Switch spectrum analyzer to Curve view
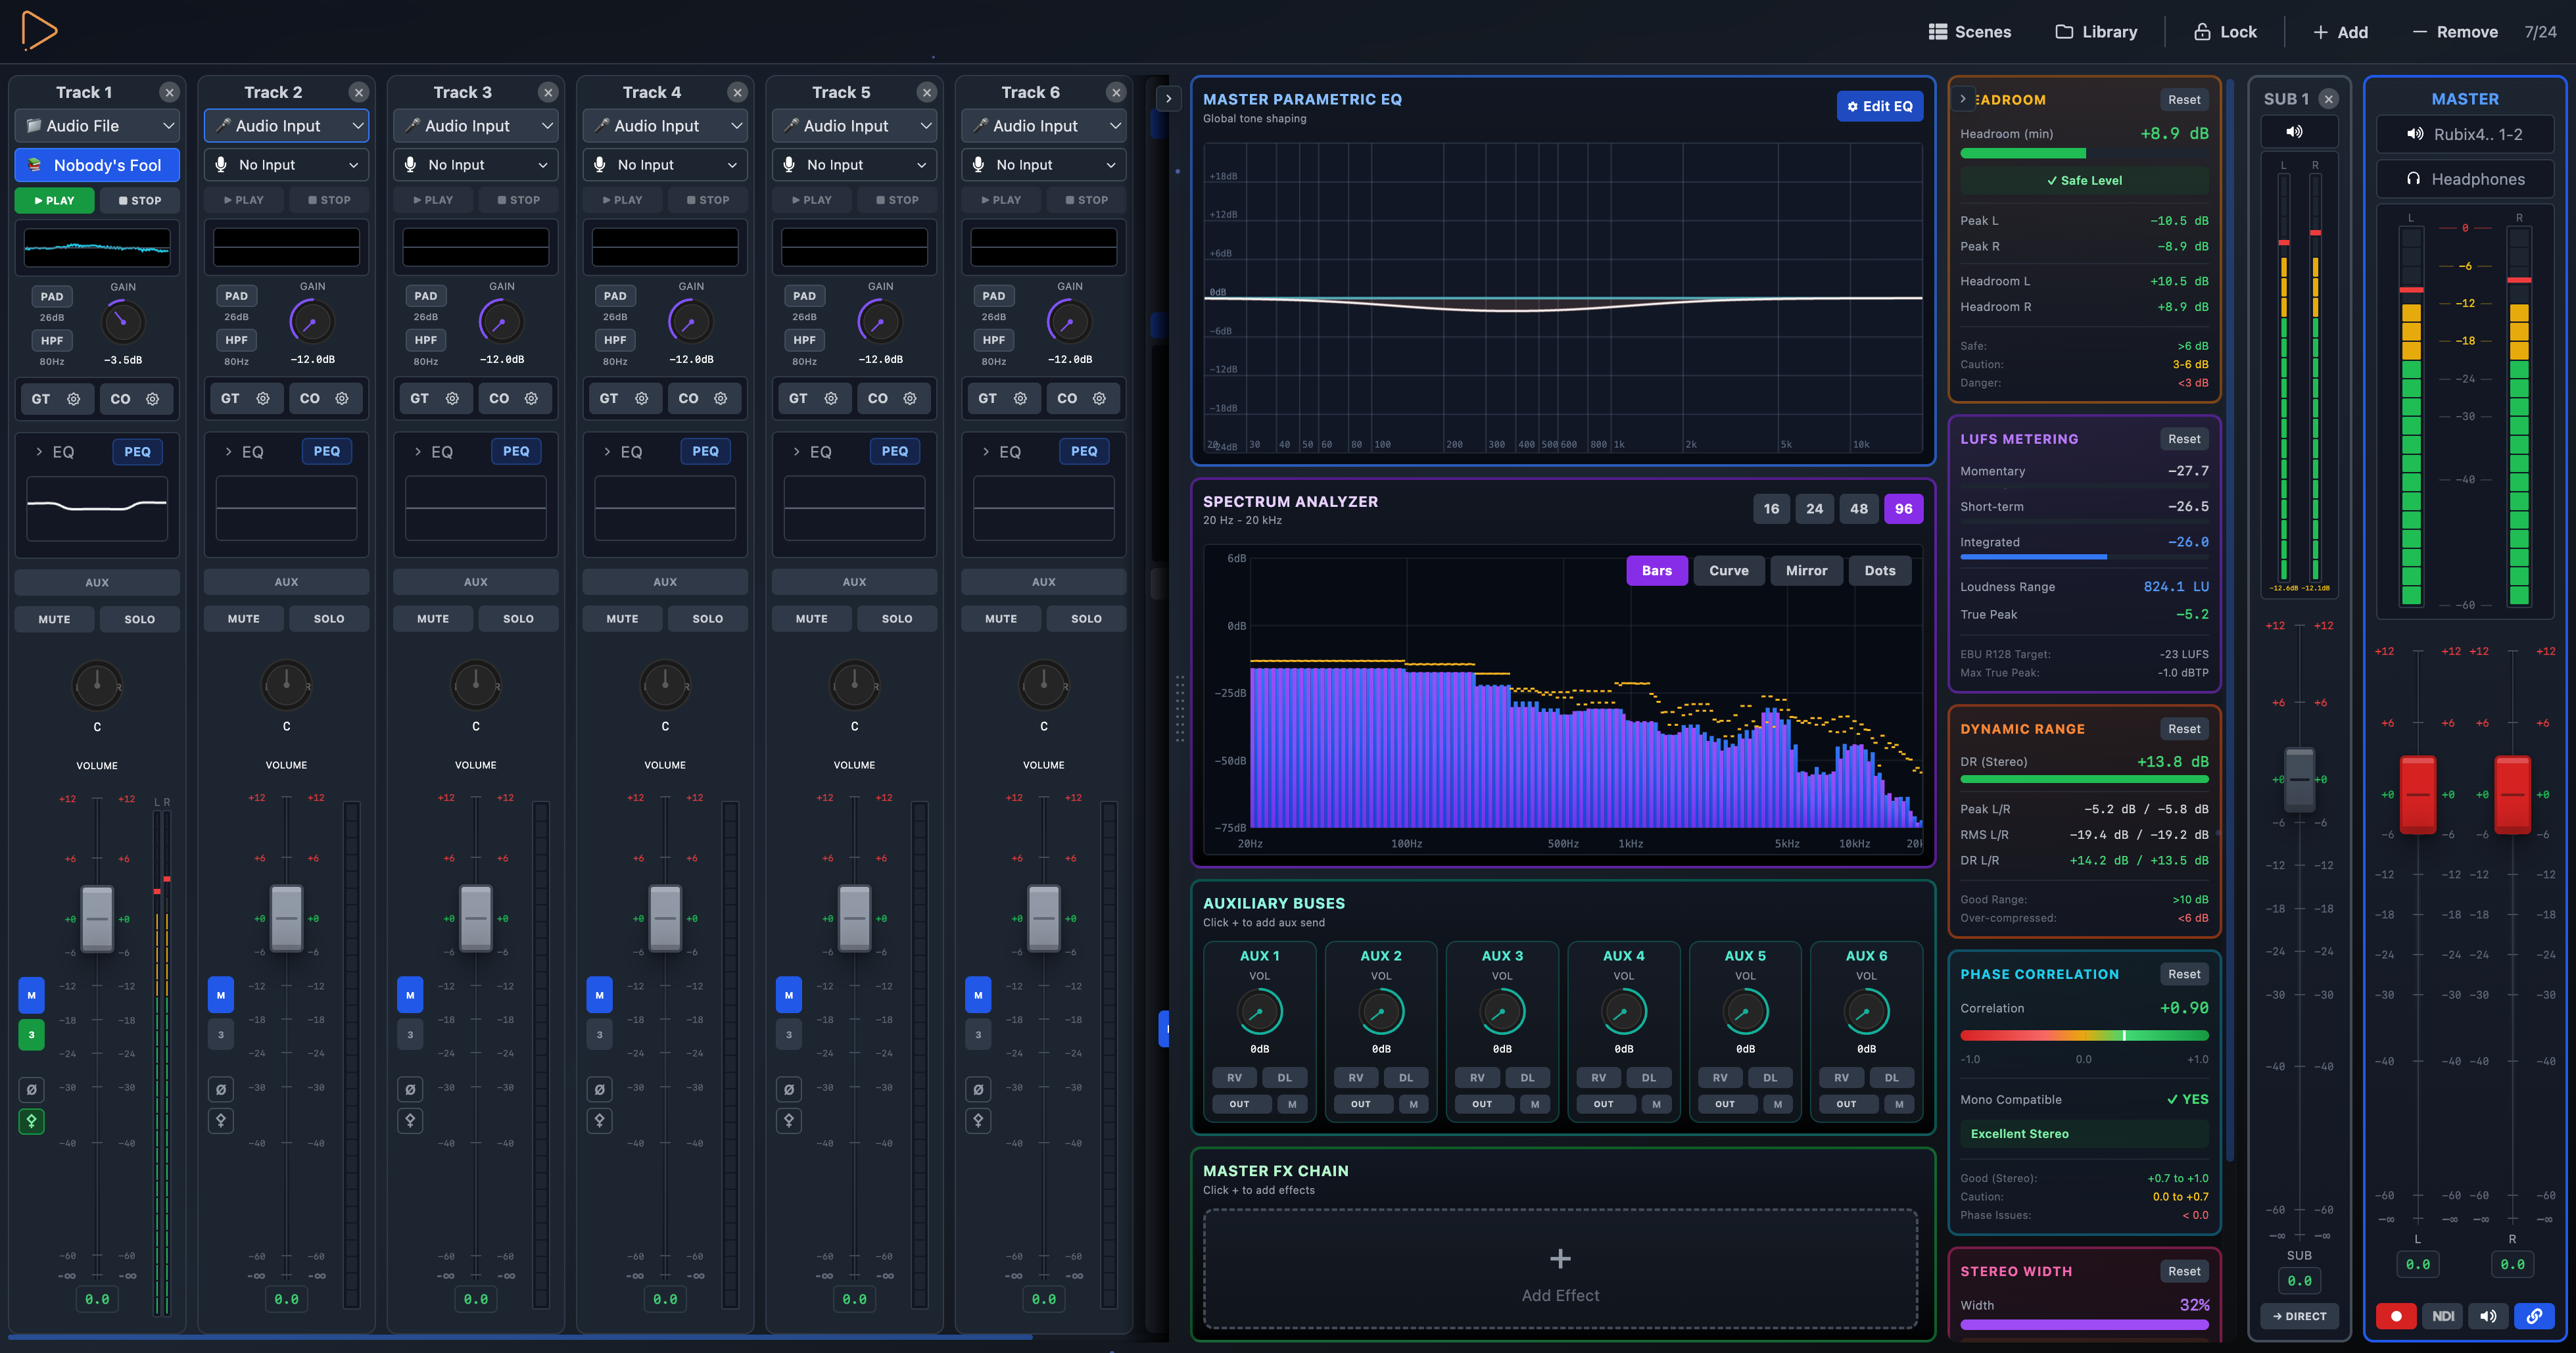 click(x=1729, y=570)
